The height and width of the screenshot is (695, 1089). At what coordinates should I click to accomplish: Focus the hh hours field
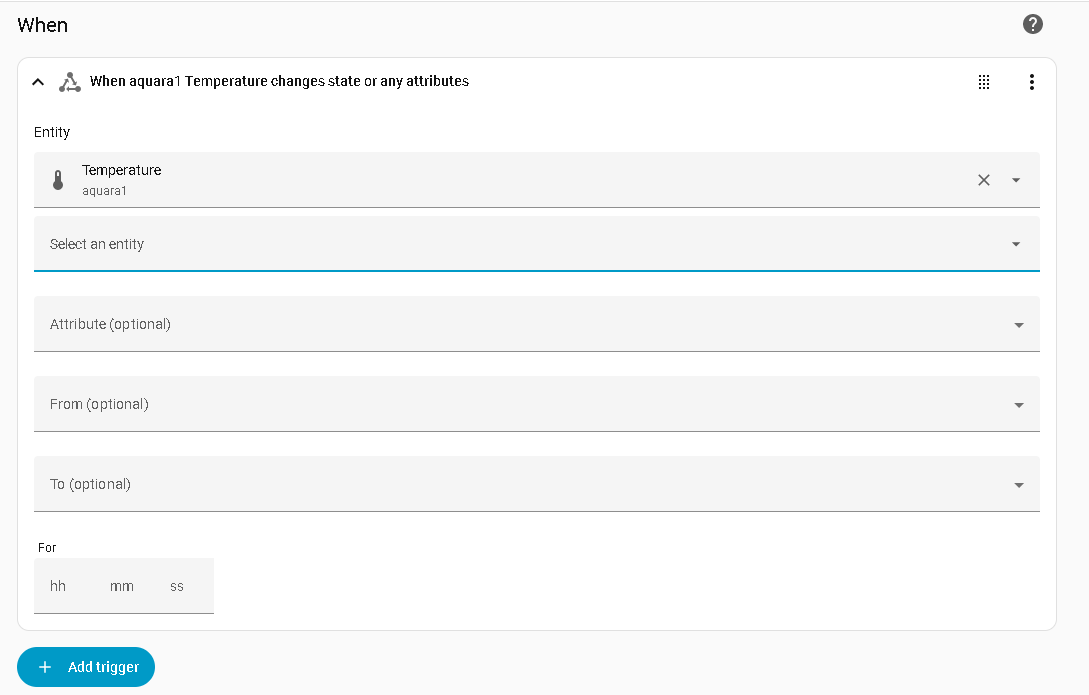(58, 586)
